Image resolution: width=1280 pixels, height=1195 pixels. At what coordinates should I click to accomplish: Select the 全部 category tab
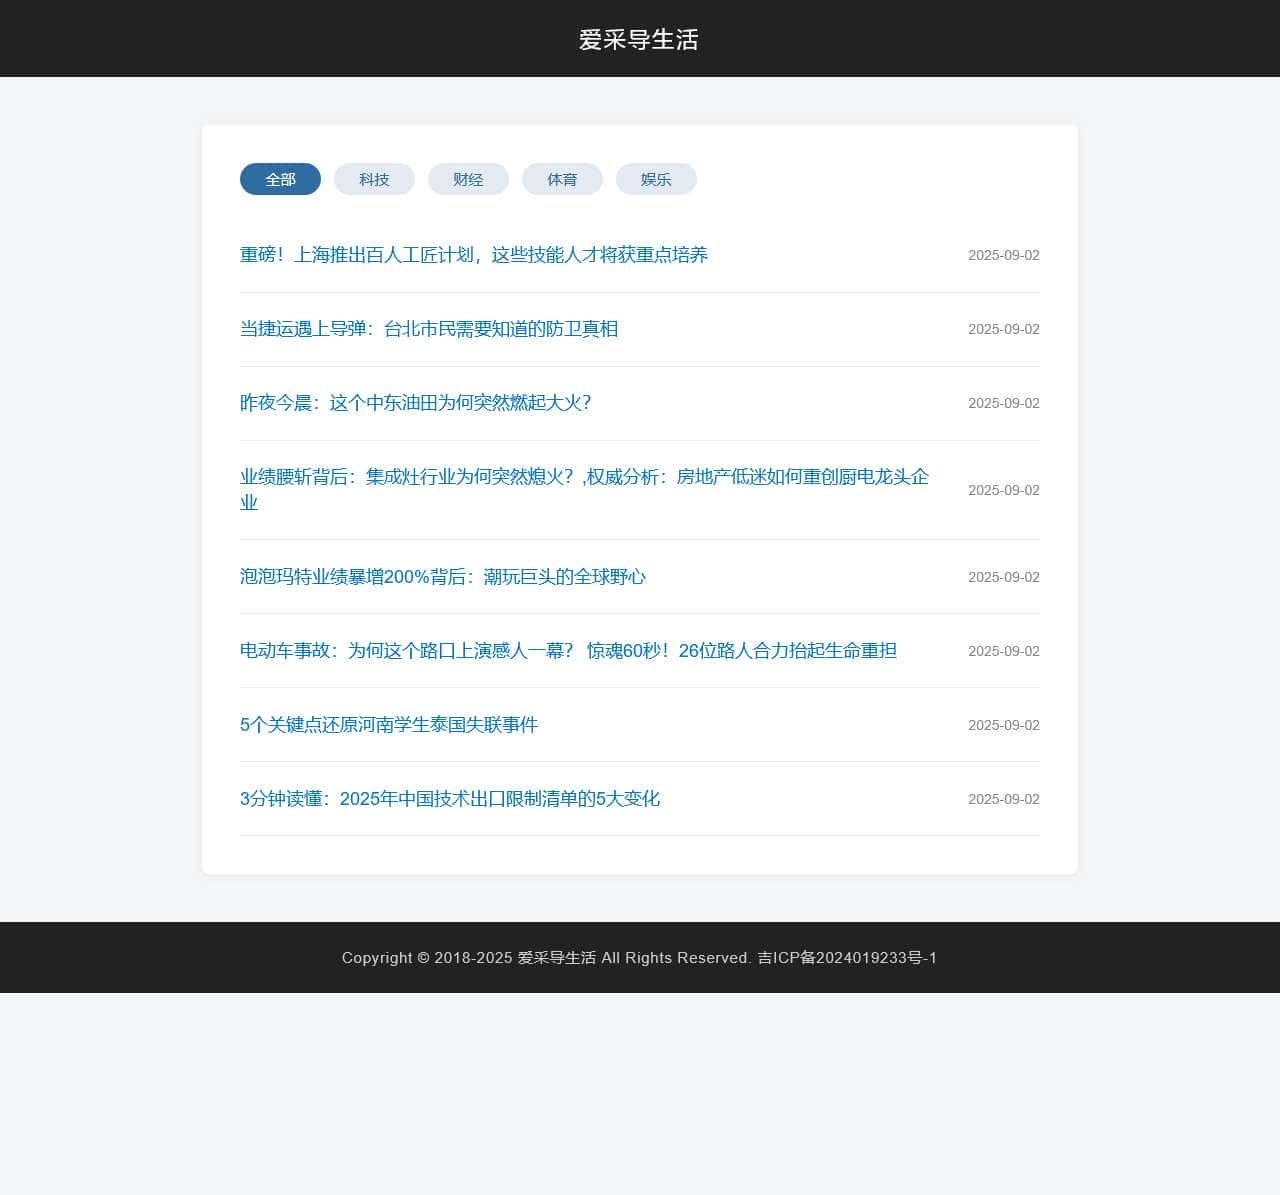(x=280, y=179)
